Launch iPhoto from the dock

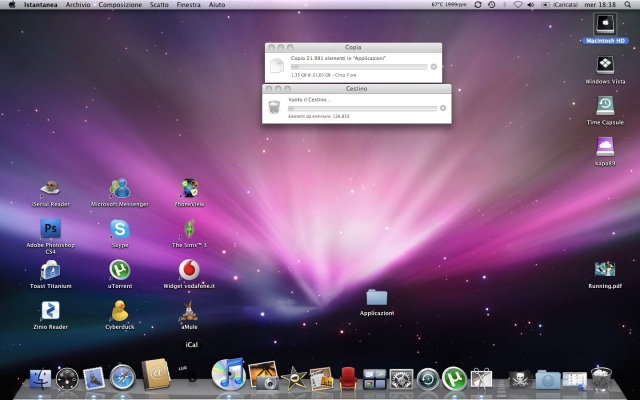coord(263,376)
